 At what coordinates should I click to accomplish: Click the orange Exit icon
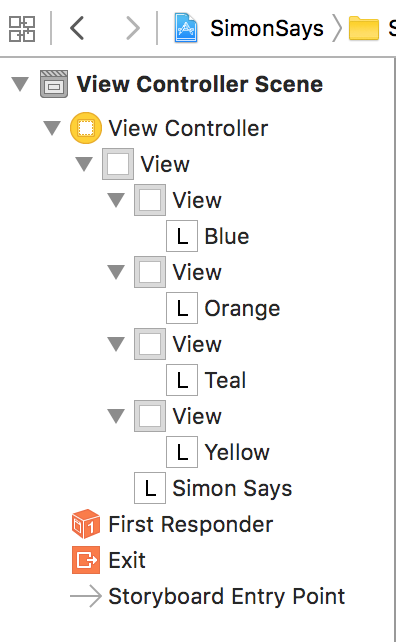86,560
